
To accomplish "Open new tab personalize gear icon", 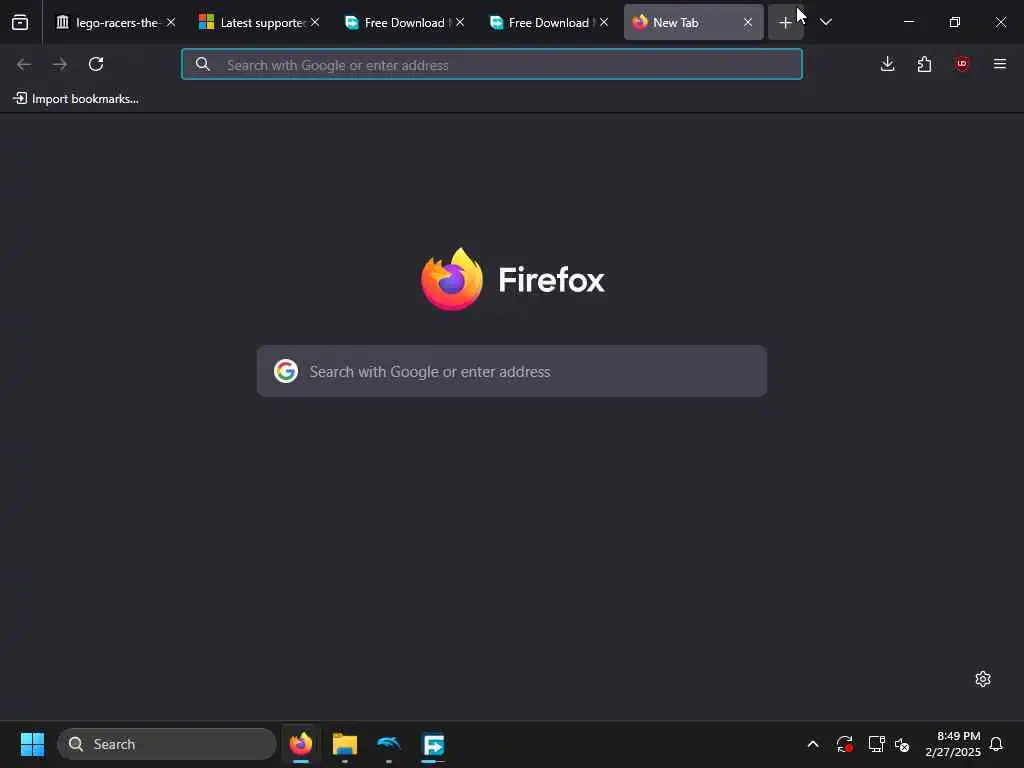I will point(983,679).
